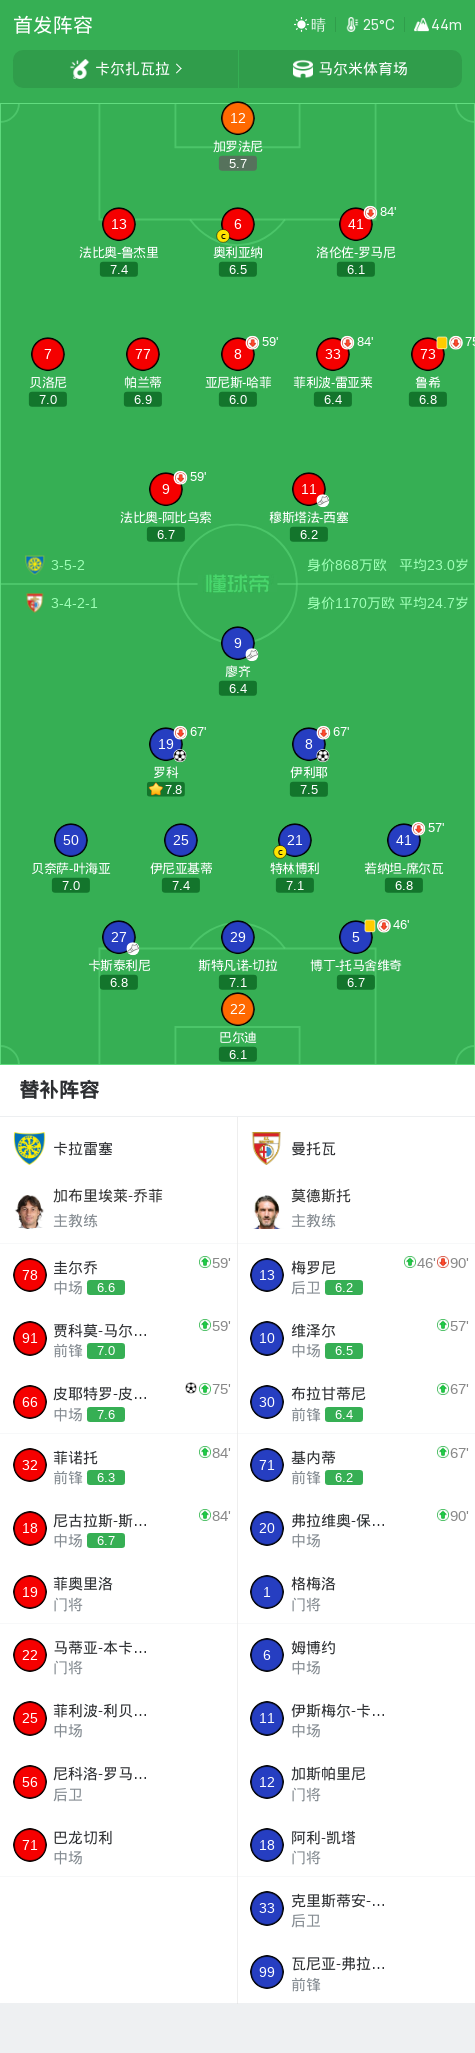Open player 伊利耶 number 8 blue
This screenshot has width=475, height=2053.
[309, 744]
